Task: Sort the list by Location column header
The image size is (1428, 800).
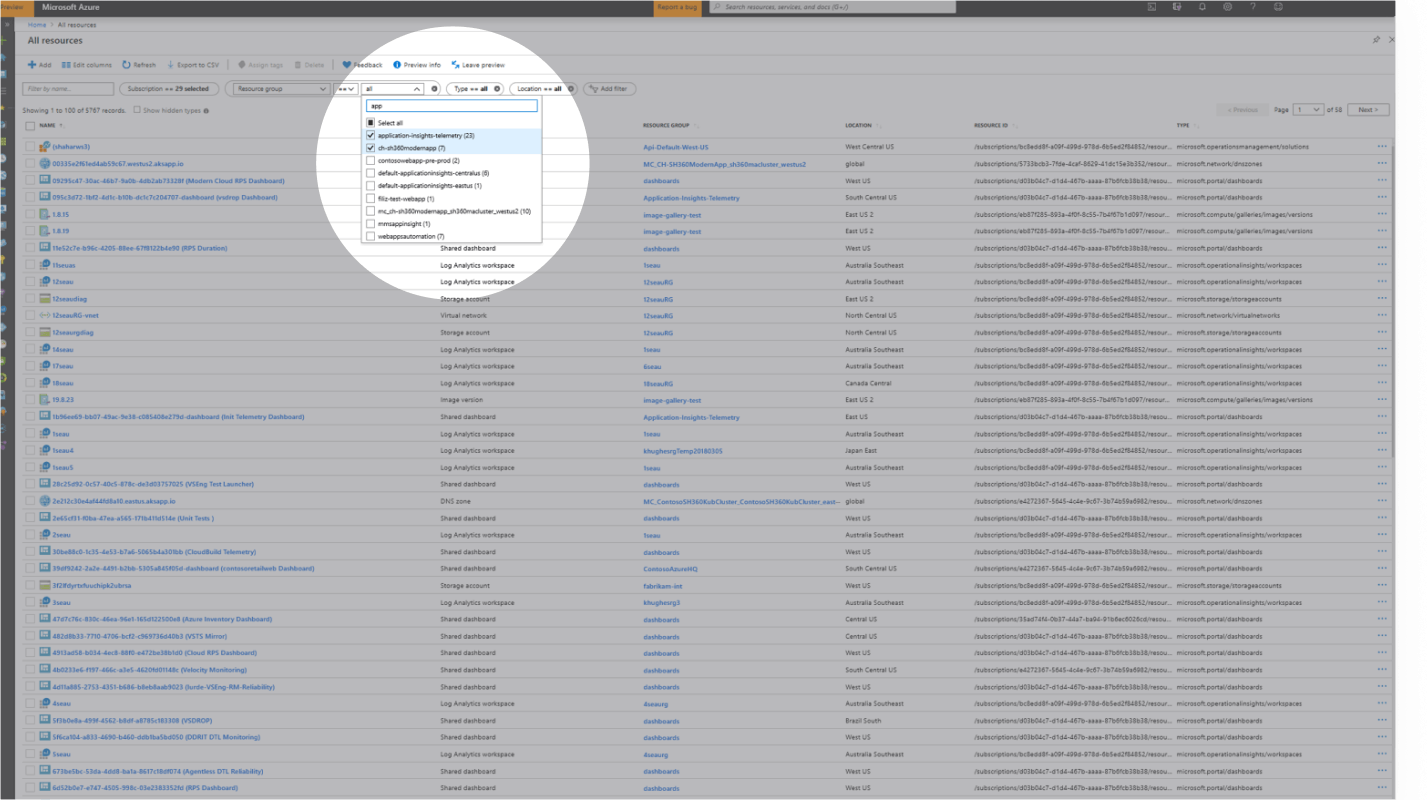Action: [858, 126]
